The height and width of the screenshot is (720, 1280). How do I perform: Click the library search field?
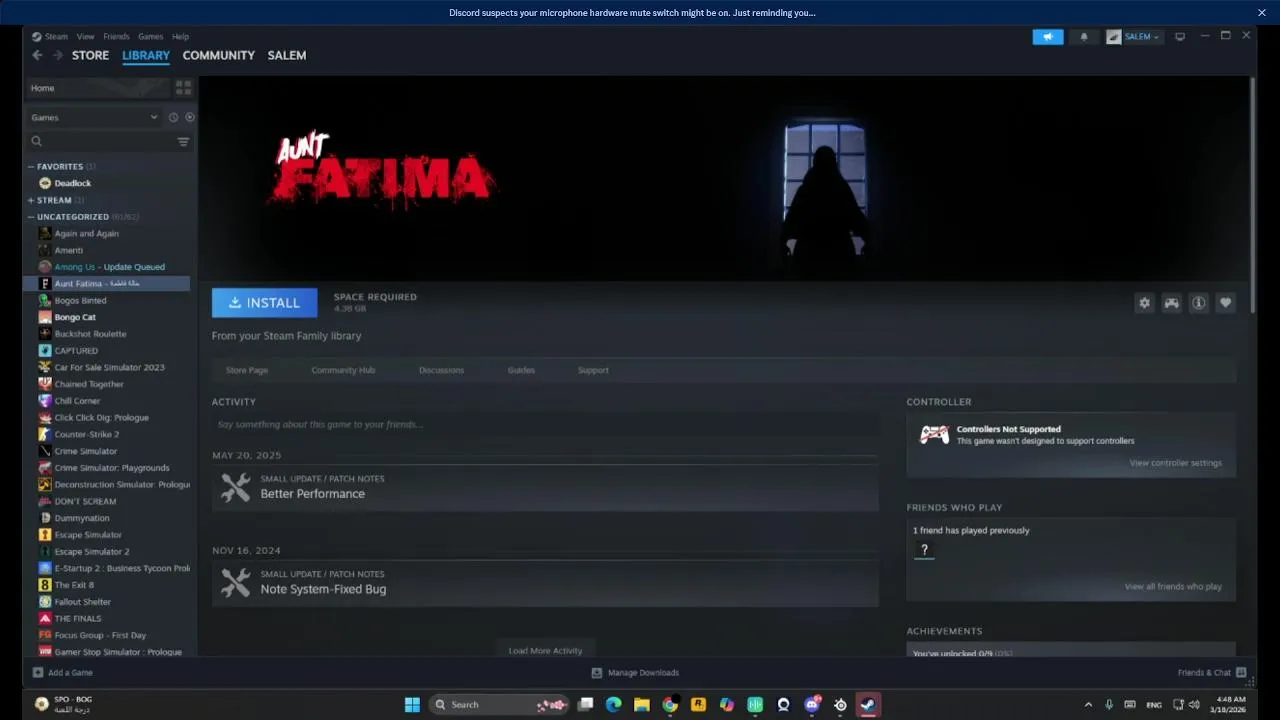pyautogui.click(x=101, y=142)
